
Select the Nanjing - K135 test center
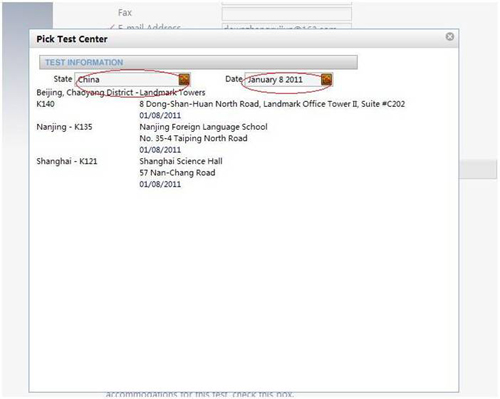[x=64, y=127]
